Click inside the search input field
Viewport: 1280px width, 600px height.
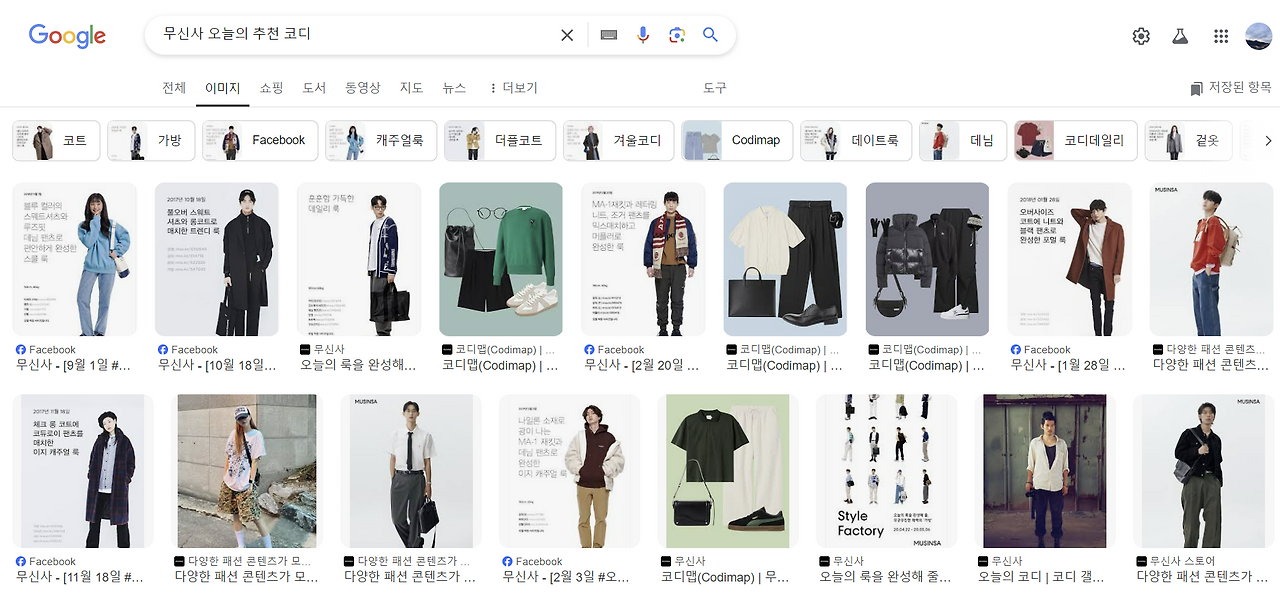tap(350, 34)
